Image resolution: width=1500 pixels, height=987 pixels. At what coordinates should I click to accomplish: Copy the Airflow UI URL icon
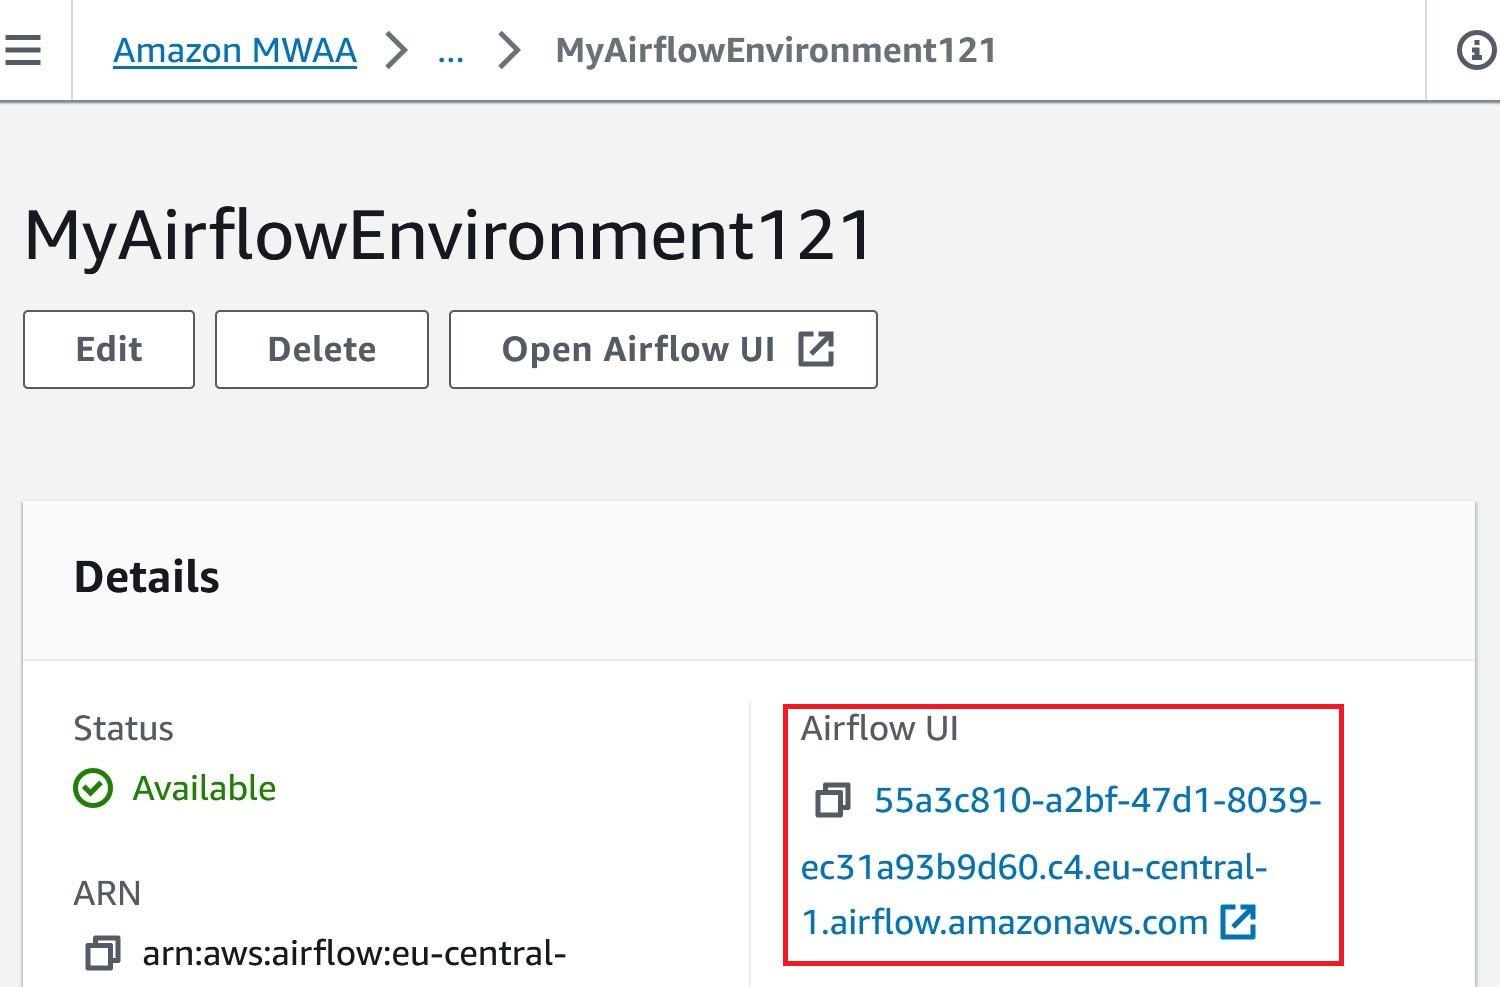(x=833, y=800)
